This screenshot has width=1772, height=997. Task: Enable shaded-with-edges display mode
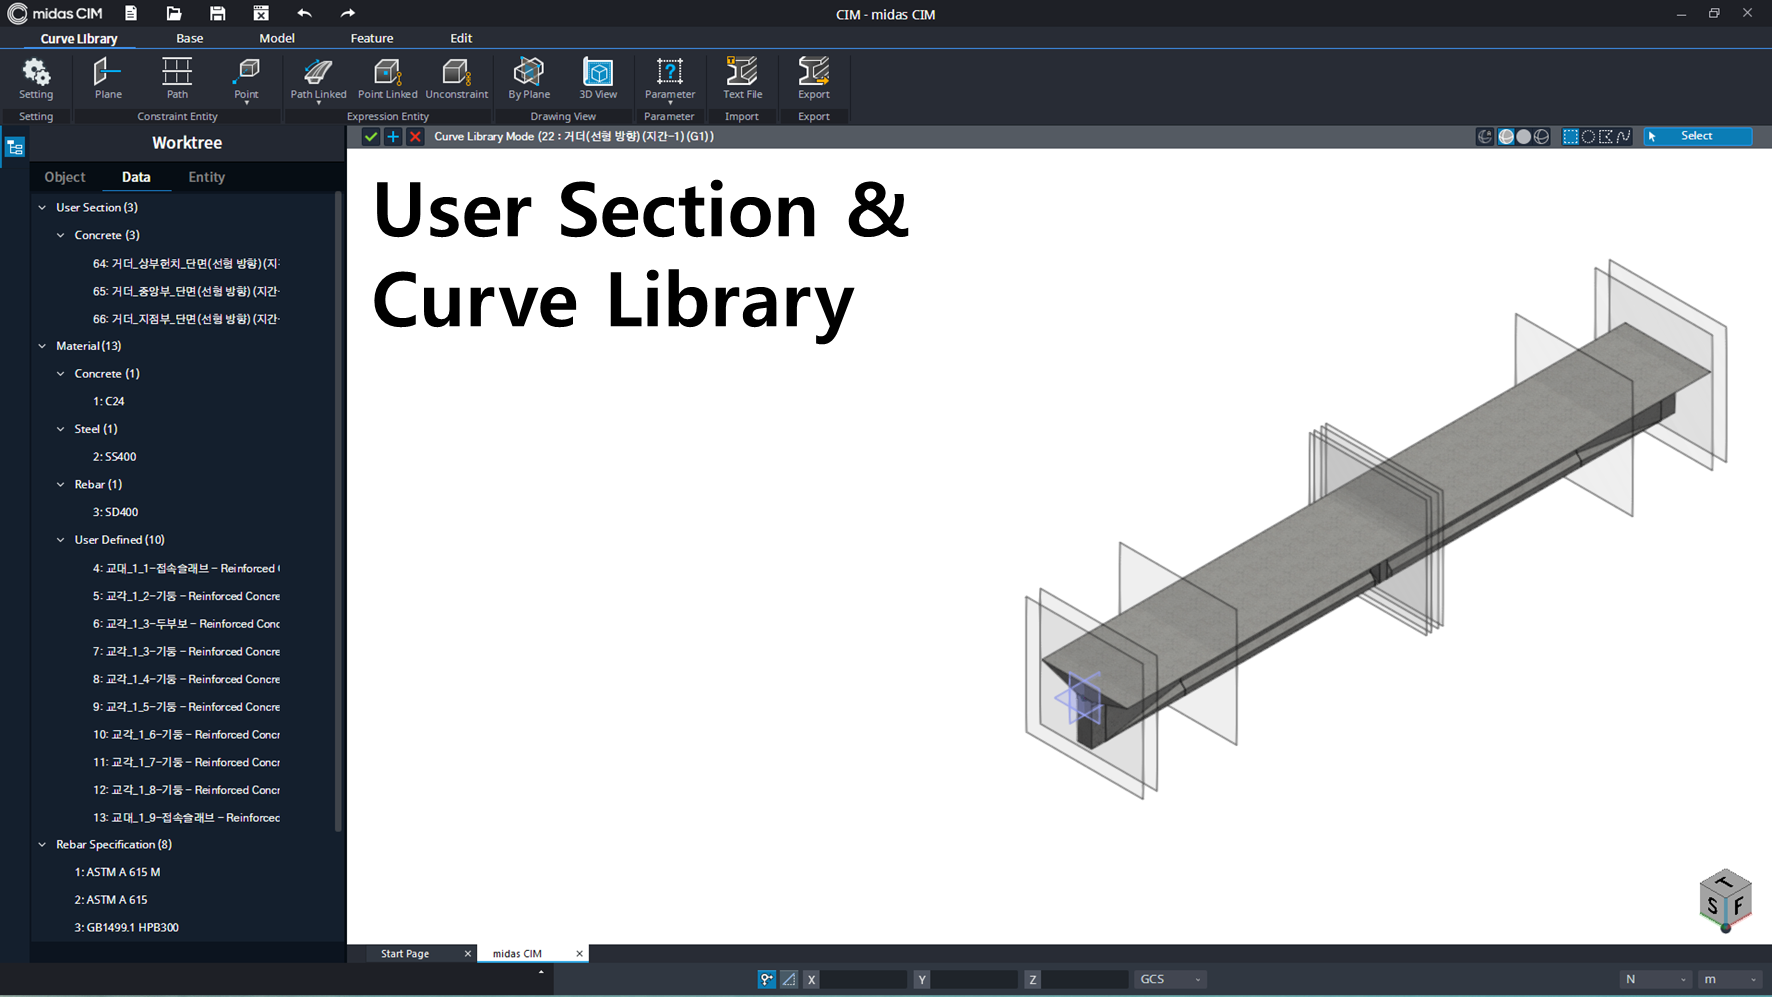[1506, 136]
